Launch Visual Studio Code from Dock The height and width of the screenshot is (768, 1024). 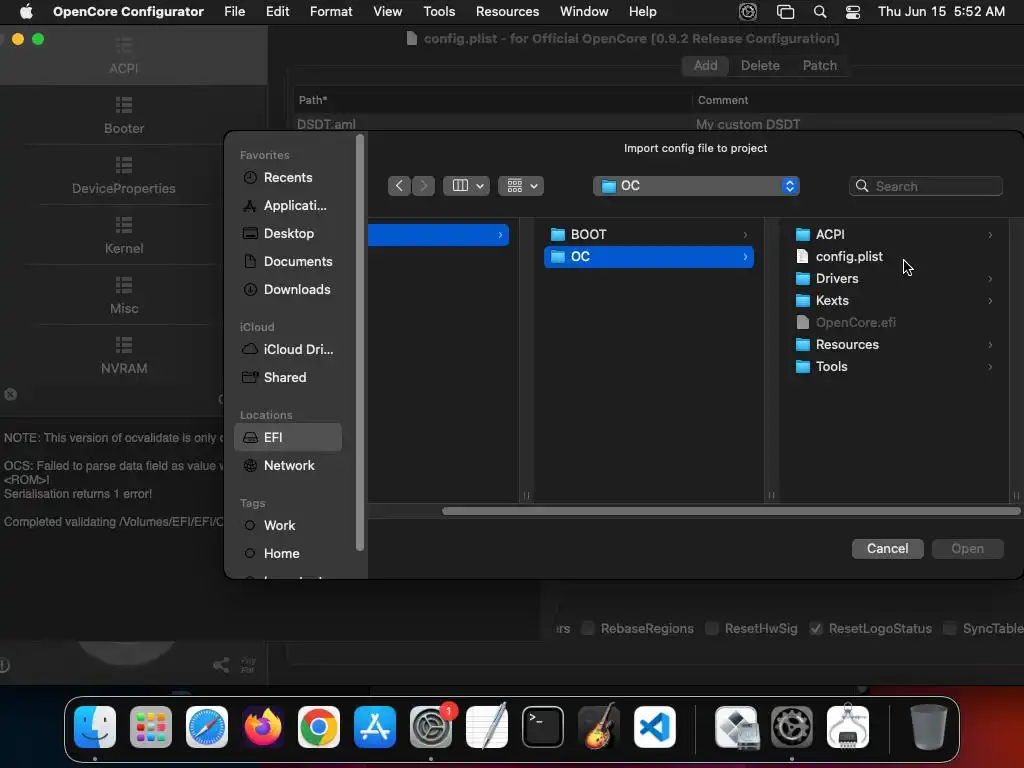click(654, 727)
